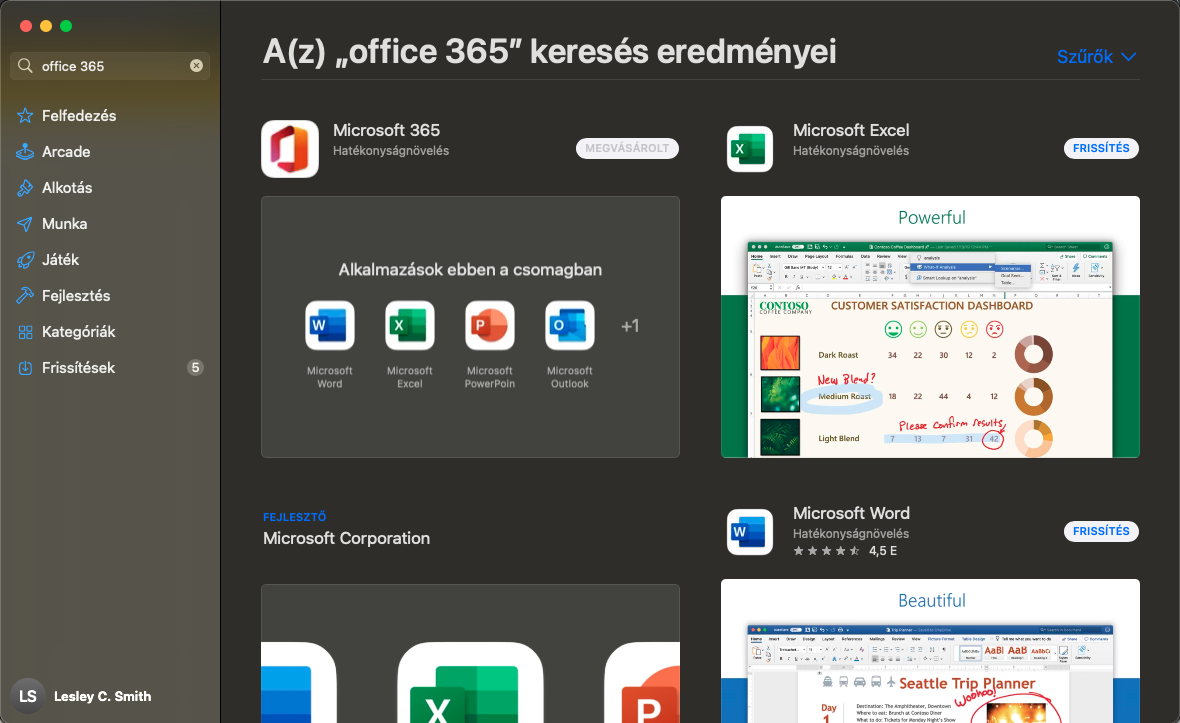The height and width of the screenshot is (723, 1180).
Task: Click the LS account avatar
Action: 28,696
